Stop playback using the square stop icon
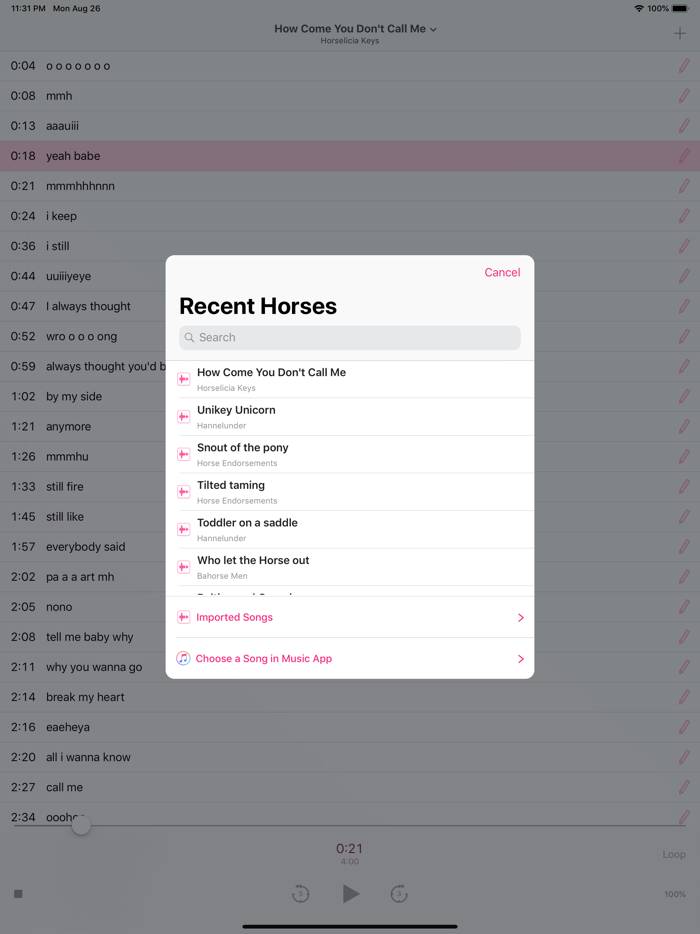The width and height of the screenshot is (700, 934). [18, 893]
